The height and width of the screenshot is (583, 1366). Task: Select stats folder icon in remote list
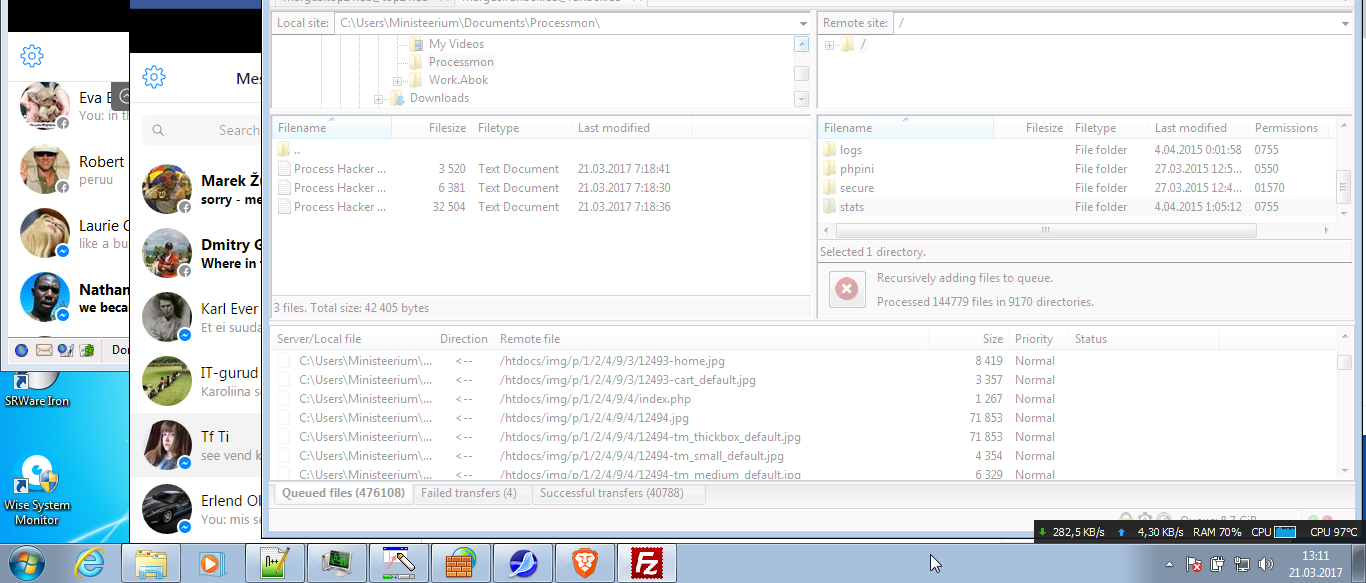tap(829, 207)
